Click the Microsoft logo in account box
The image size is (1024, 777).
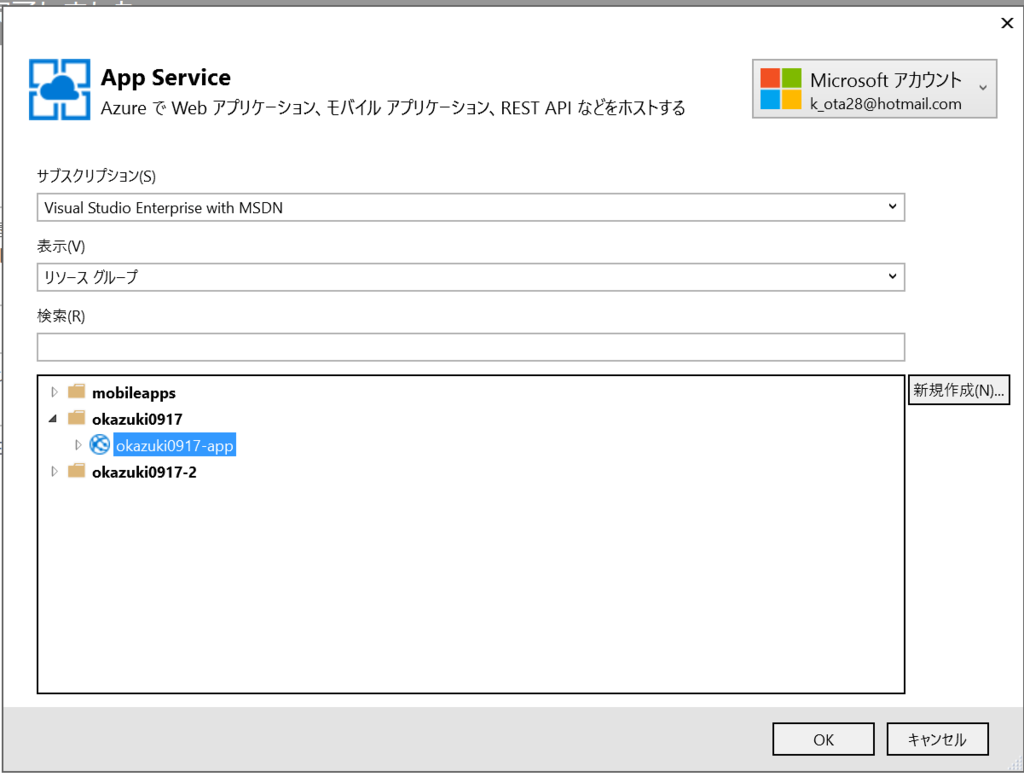(780, 89)
